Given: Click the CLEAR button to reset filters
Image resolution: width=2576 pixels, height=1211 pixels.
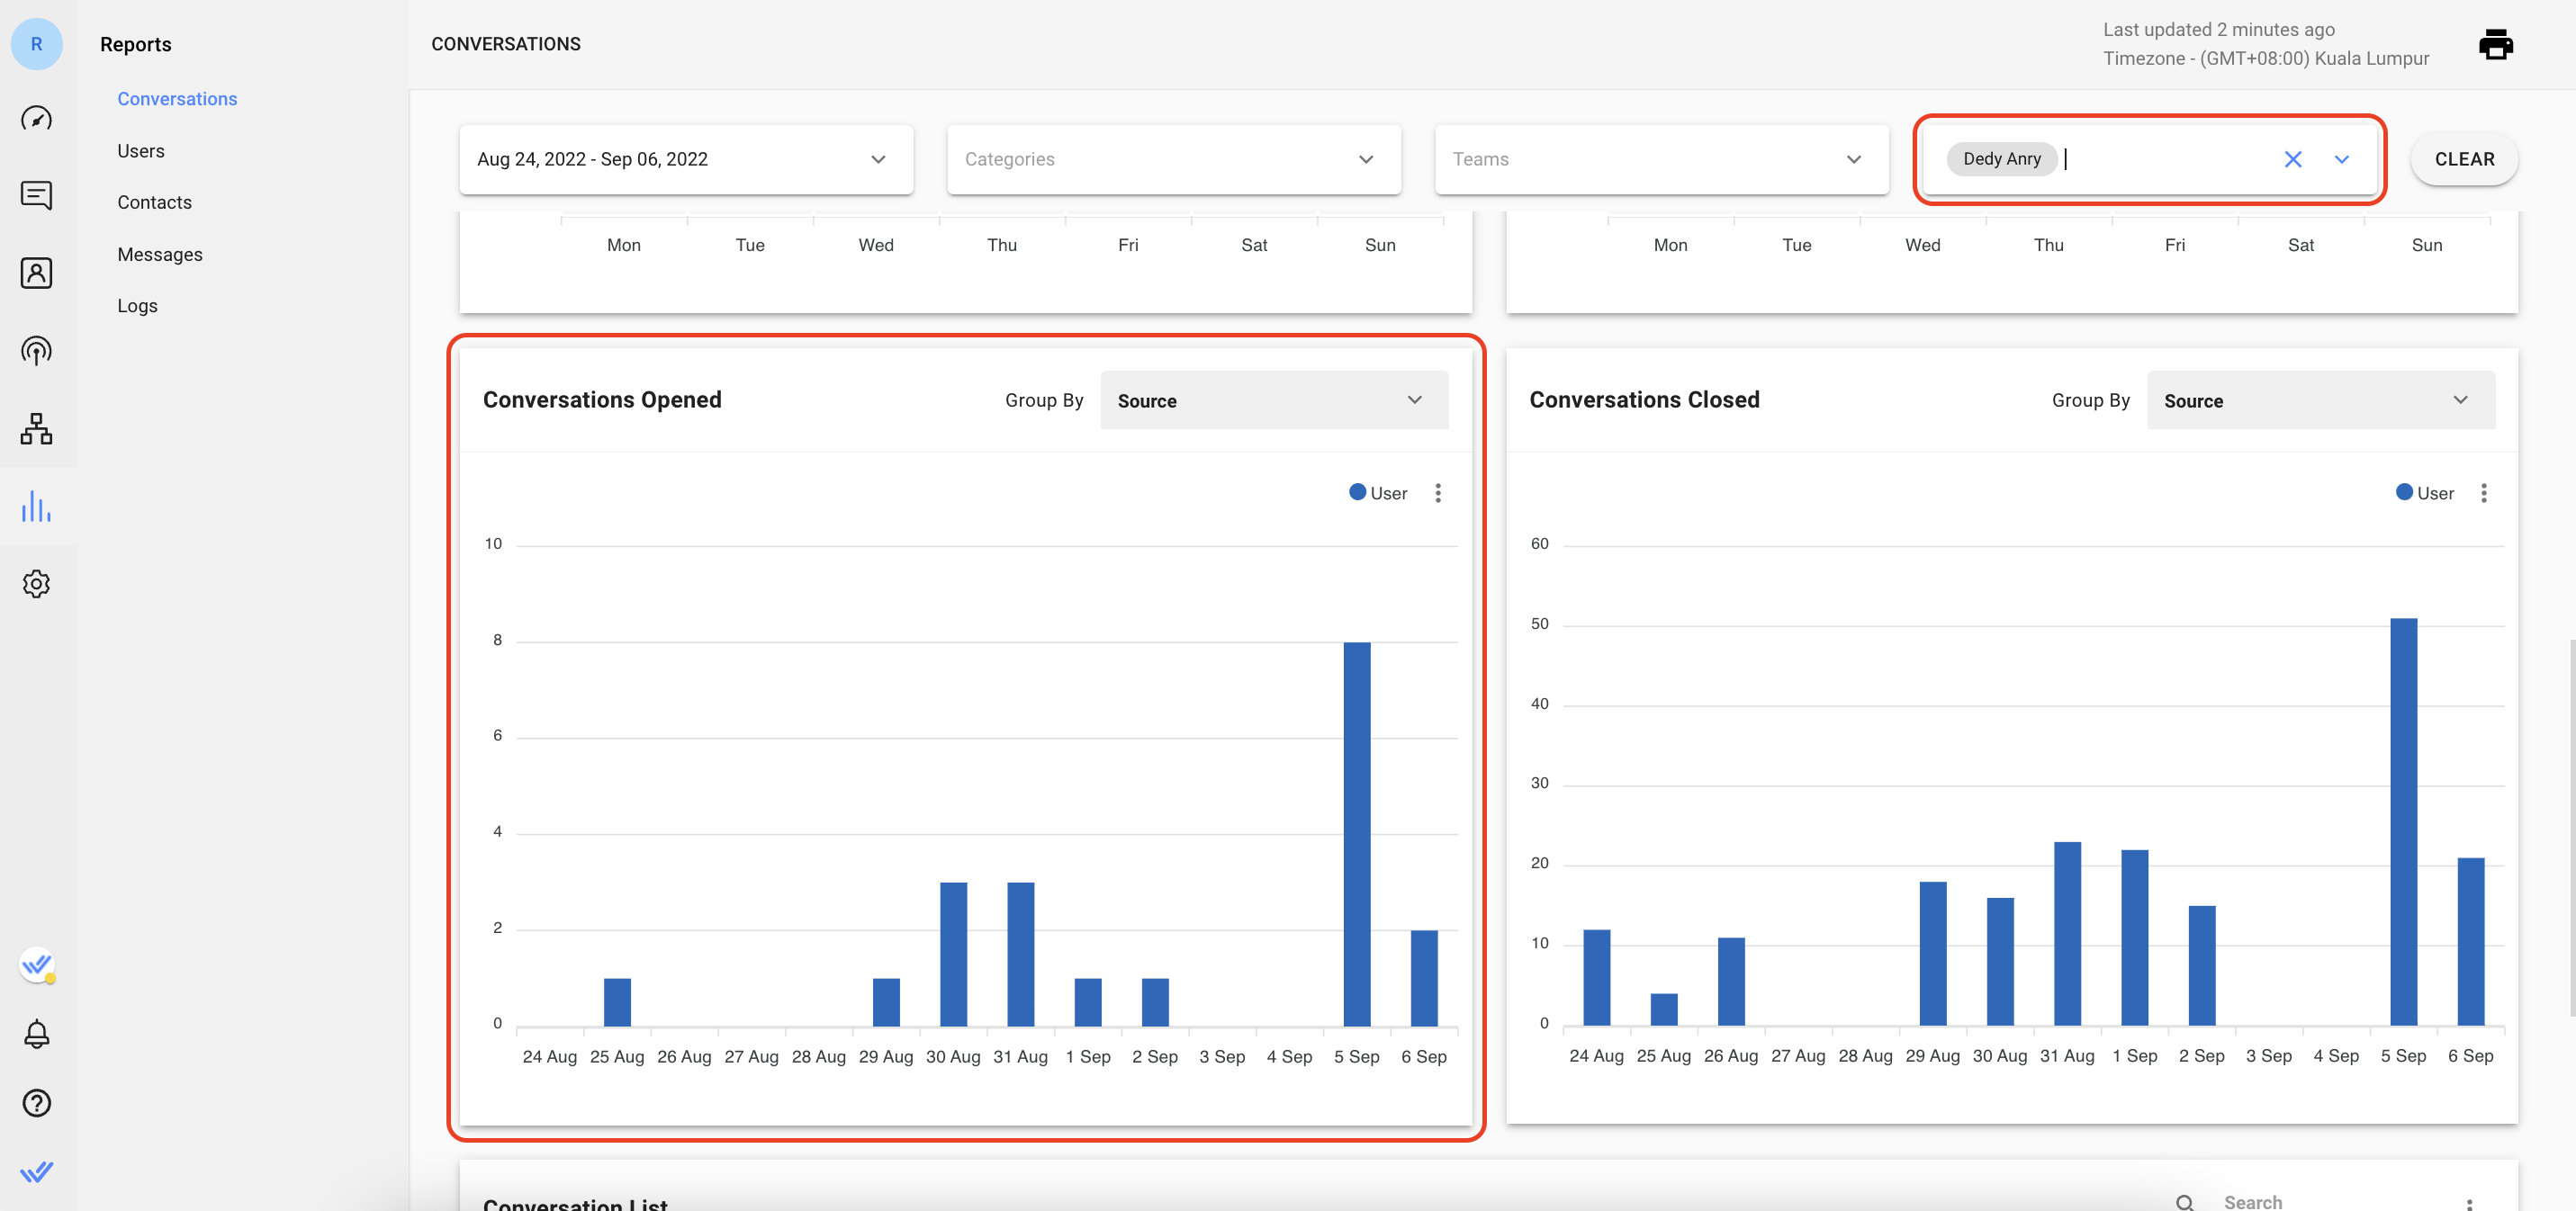Looking at the screenshot, I should pos(2464,159).
